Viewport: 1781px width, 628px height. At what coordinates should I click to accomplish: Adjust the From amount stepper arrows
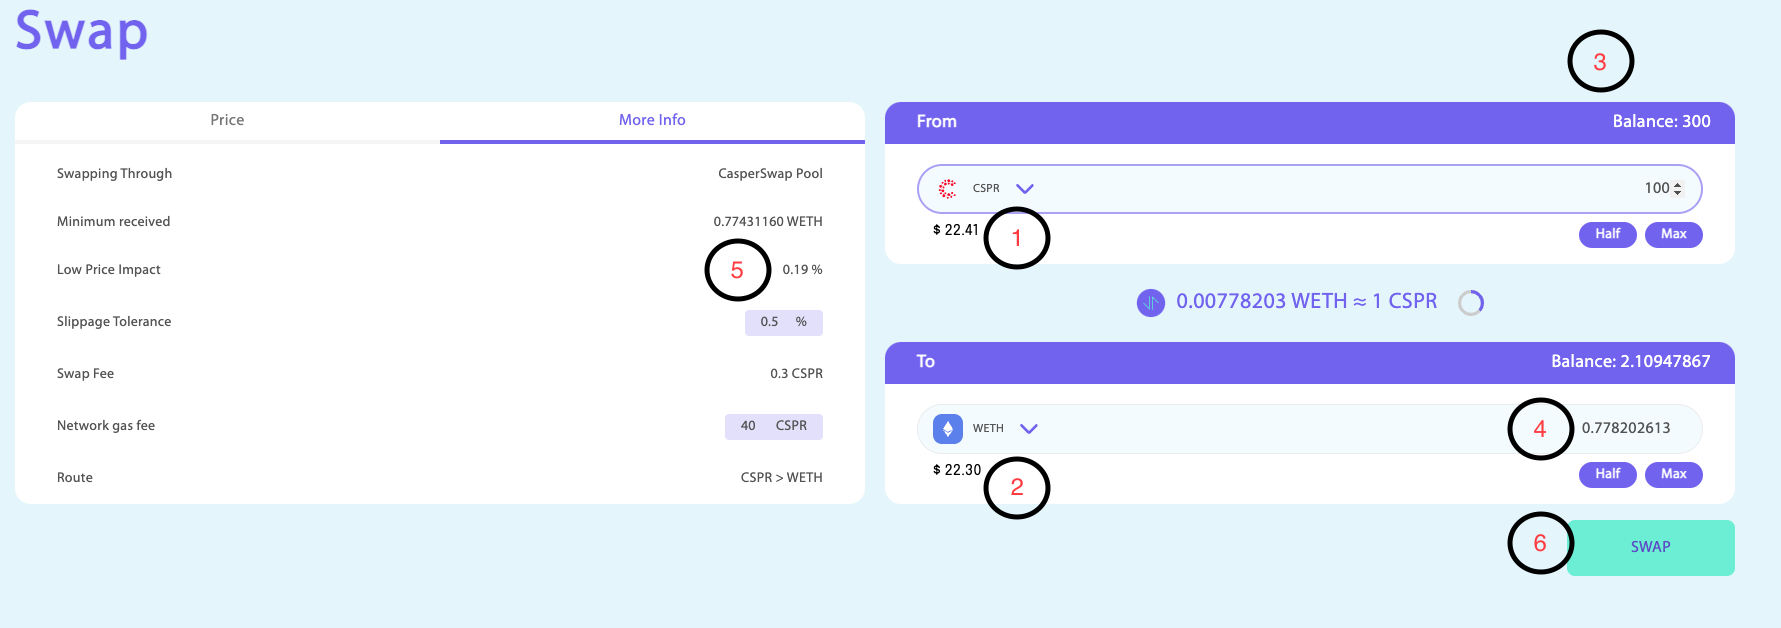1677,188
